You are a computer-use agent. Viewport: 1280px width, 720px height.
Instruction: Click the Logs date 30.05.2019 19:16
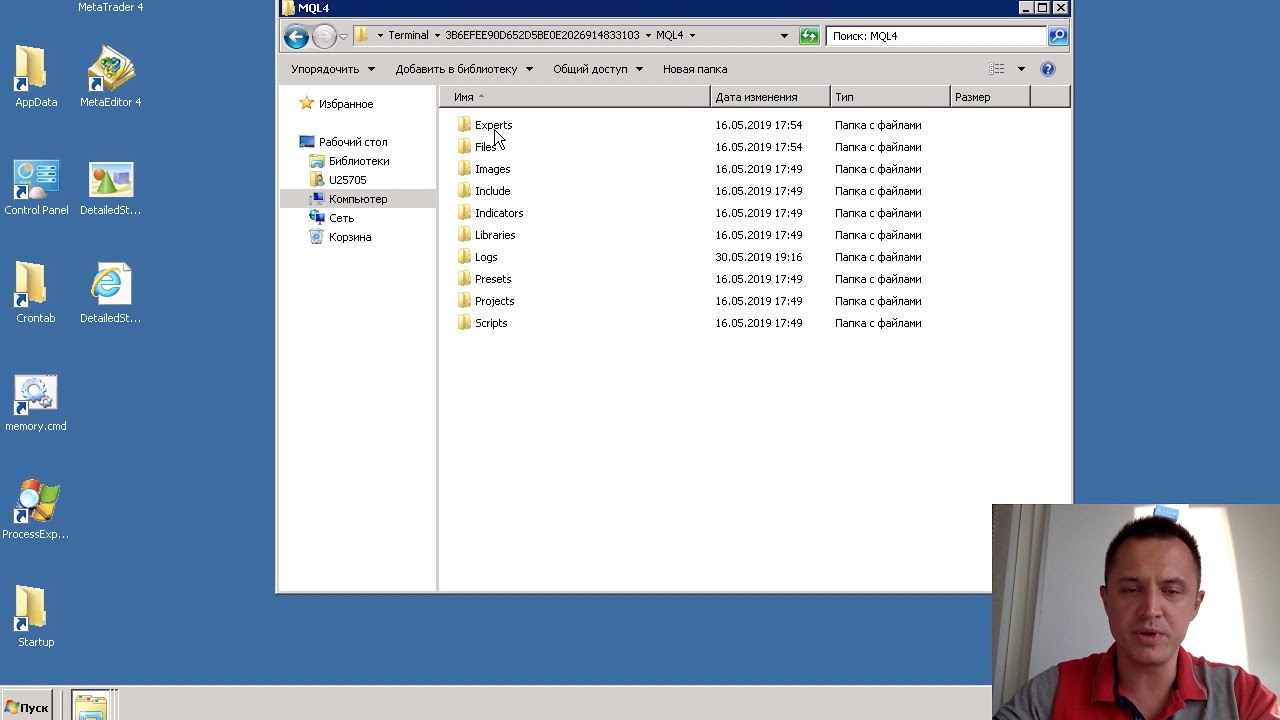(x=759, y=257)
